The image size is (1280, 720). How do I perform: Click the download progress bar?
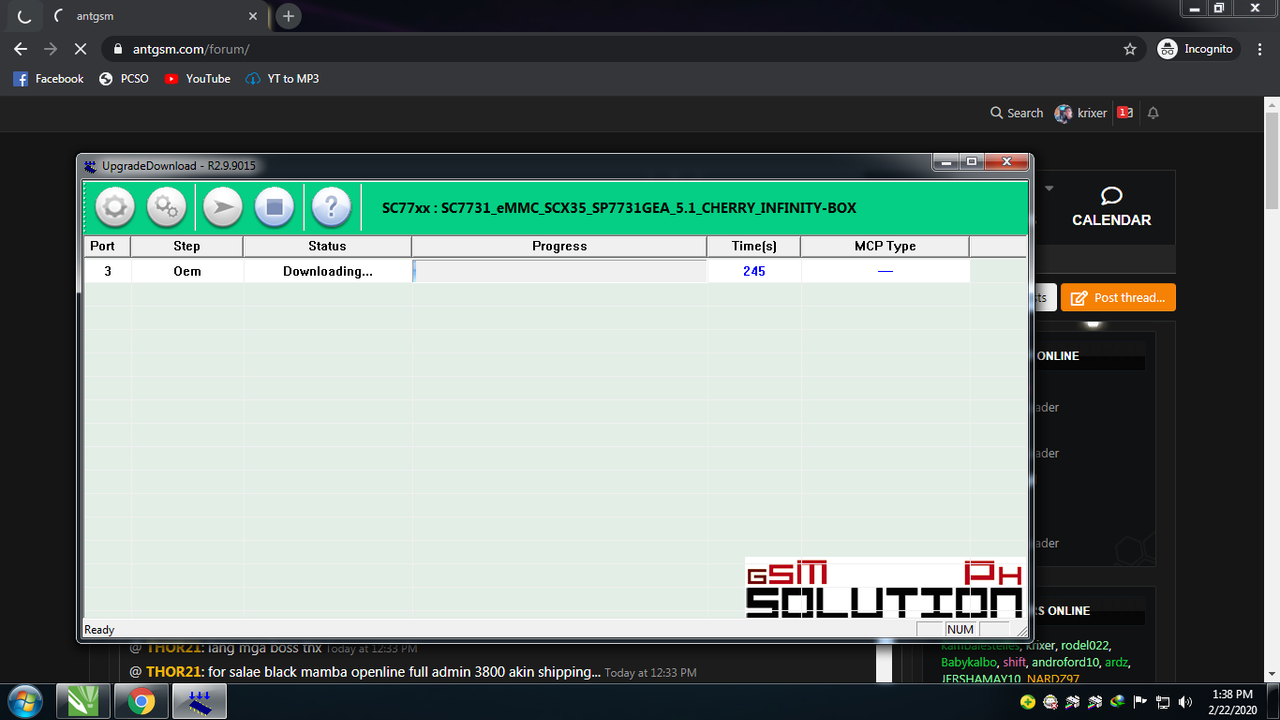[x=559, y=271]
